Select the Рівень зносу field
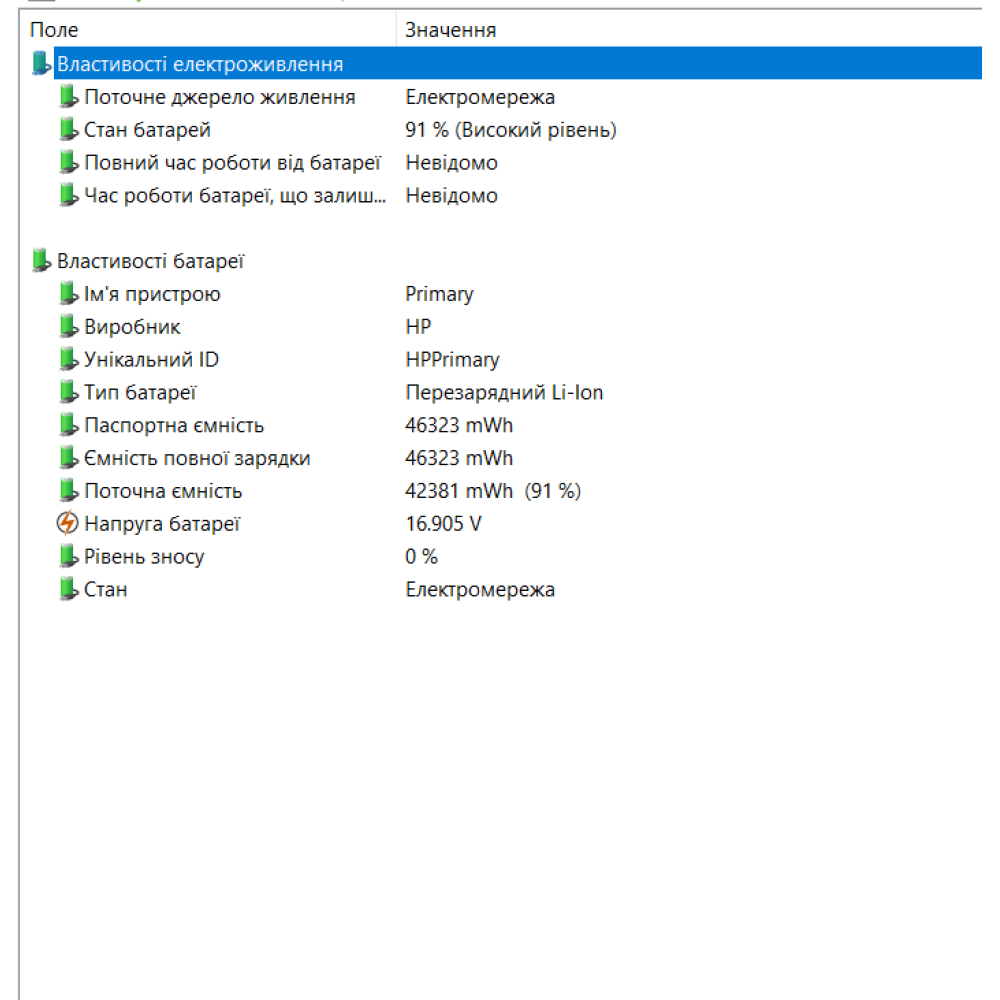 point(143,556)
